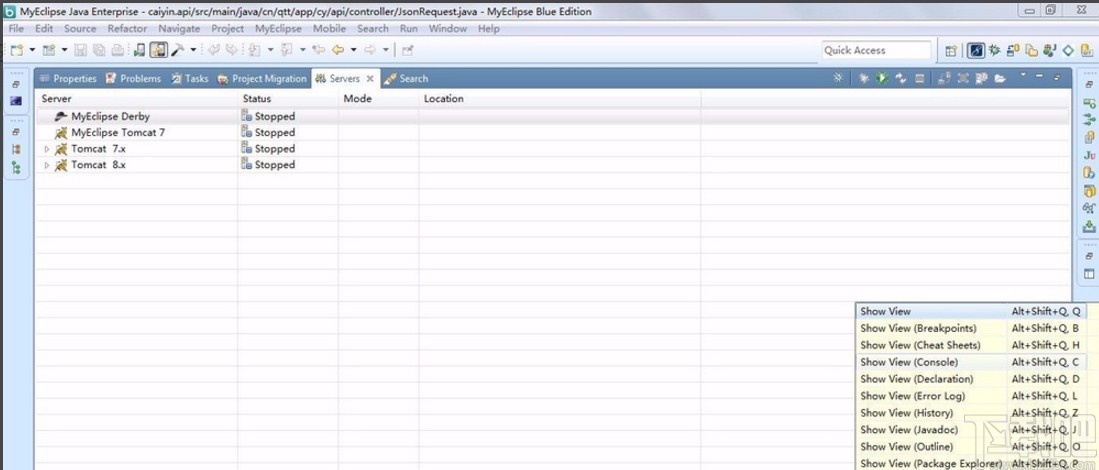
Task: Click the Pin Editor toolbar icon
Action: tap(408, 50)
